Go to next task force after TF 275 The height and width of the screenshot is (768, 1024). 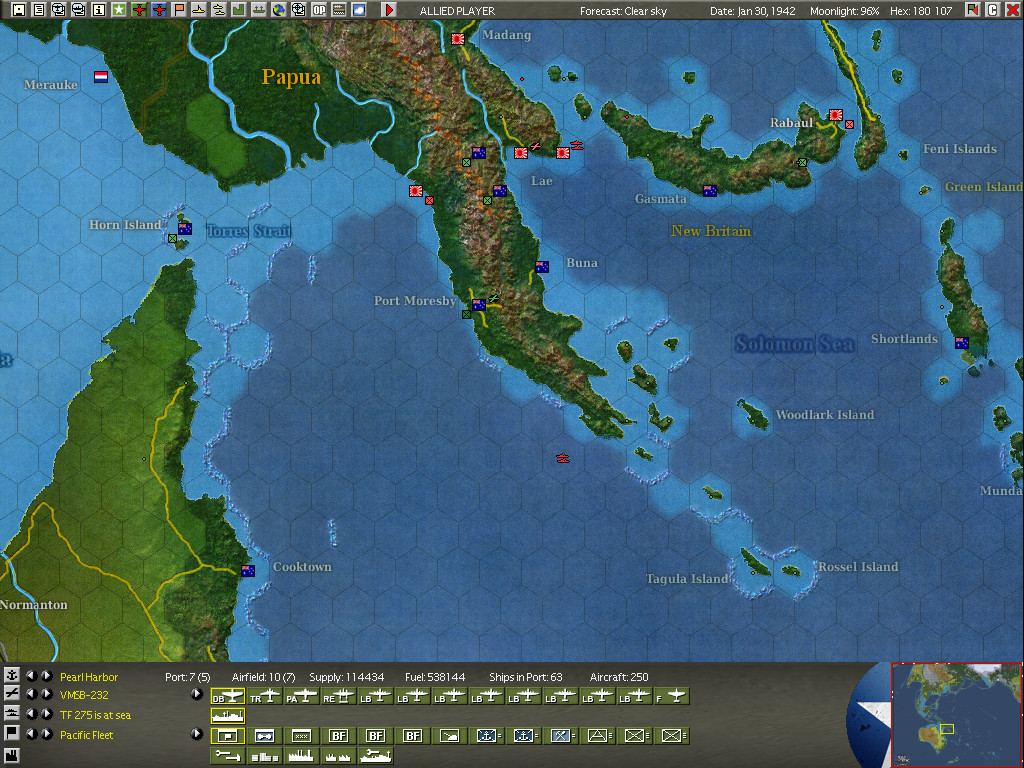(46, 714)
